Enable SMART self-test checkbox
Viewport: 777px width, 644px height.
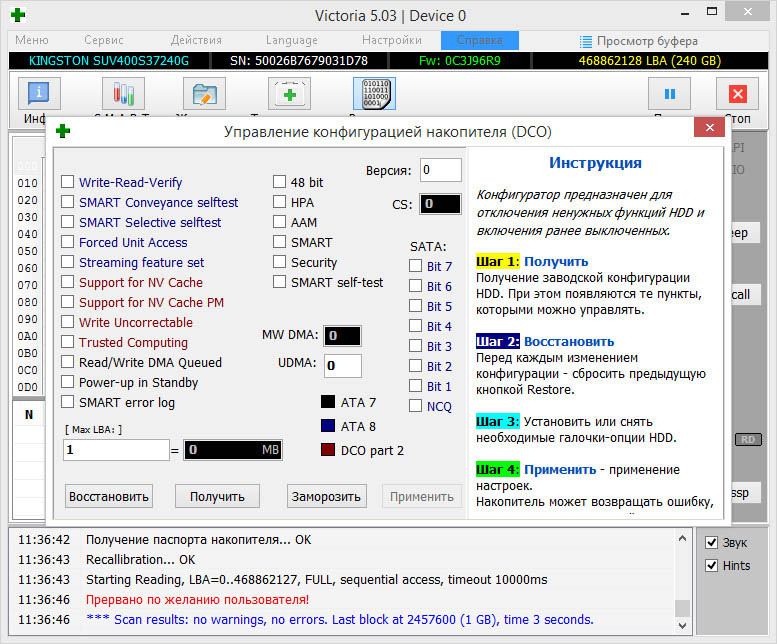point(279,282)
